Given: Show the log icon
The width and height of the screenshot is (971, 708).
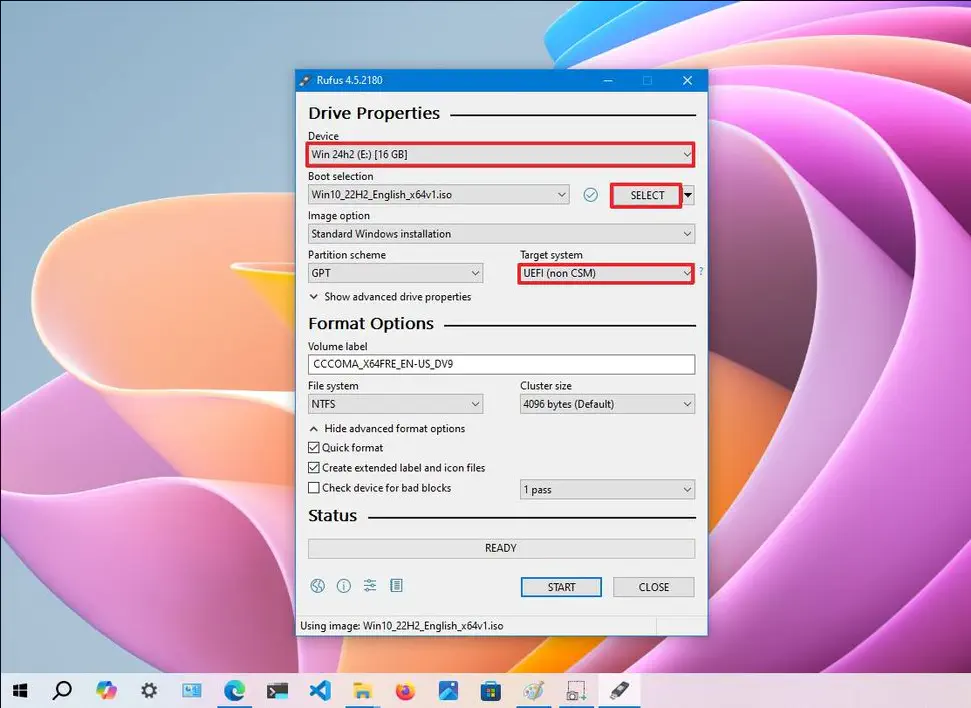Looking at the screenshot, I should pyautogui.click(x=396, y=585).
